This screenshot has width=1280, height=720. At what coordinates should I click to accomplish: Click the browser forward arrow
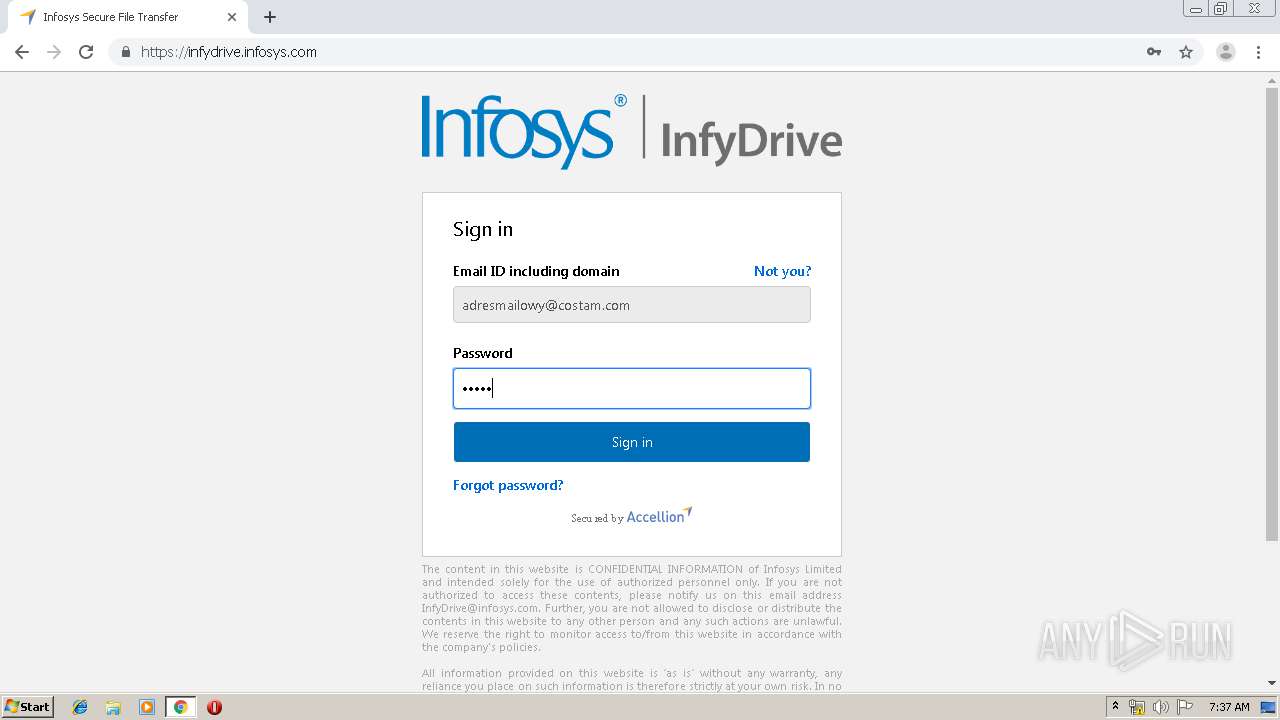click(x=54, y=52)
